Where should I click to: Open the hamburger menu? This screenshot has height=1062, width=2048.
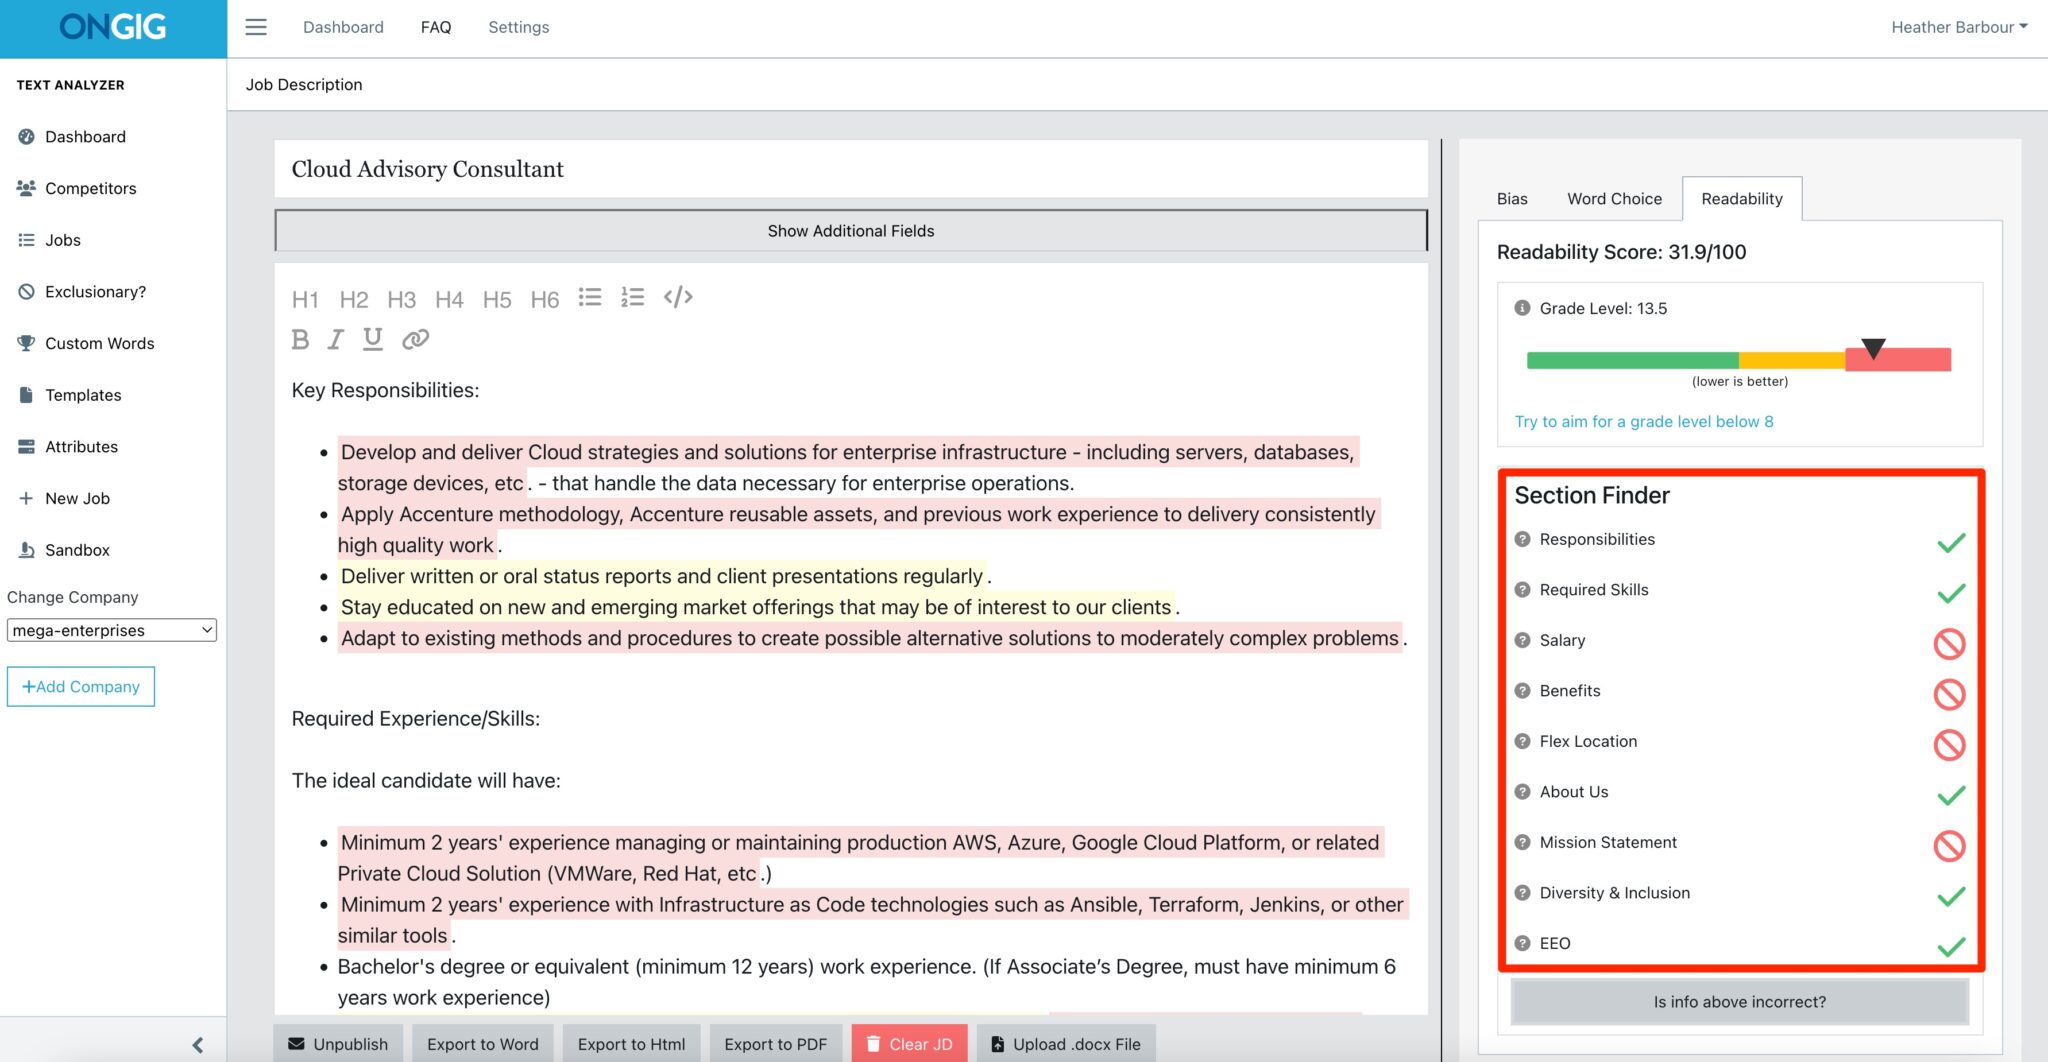(256, 27)
